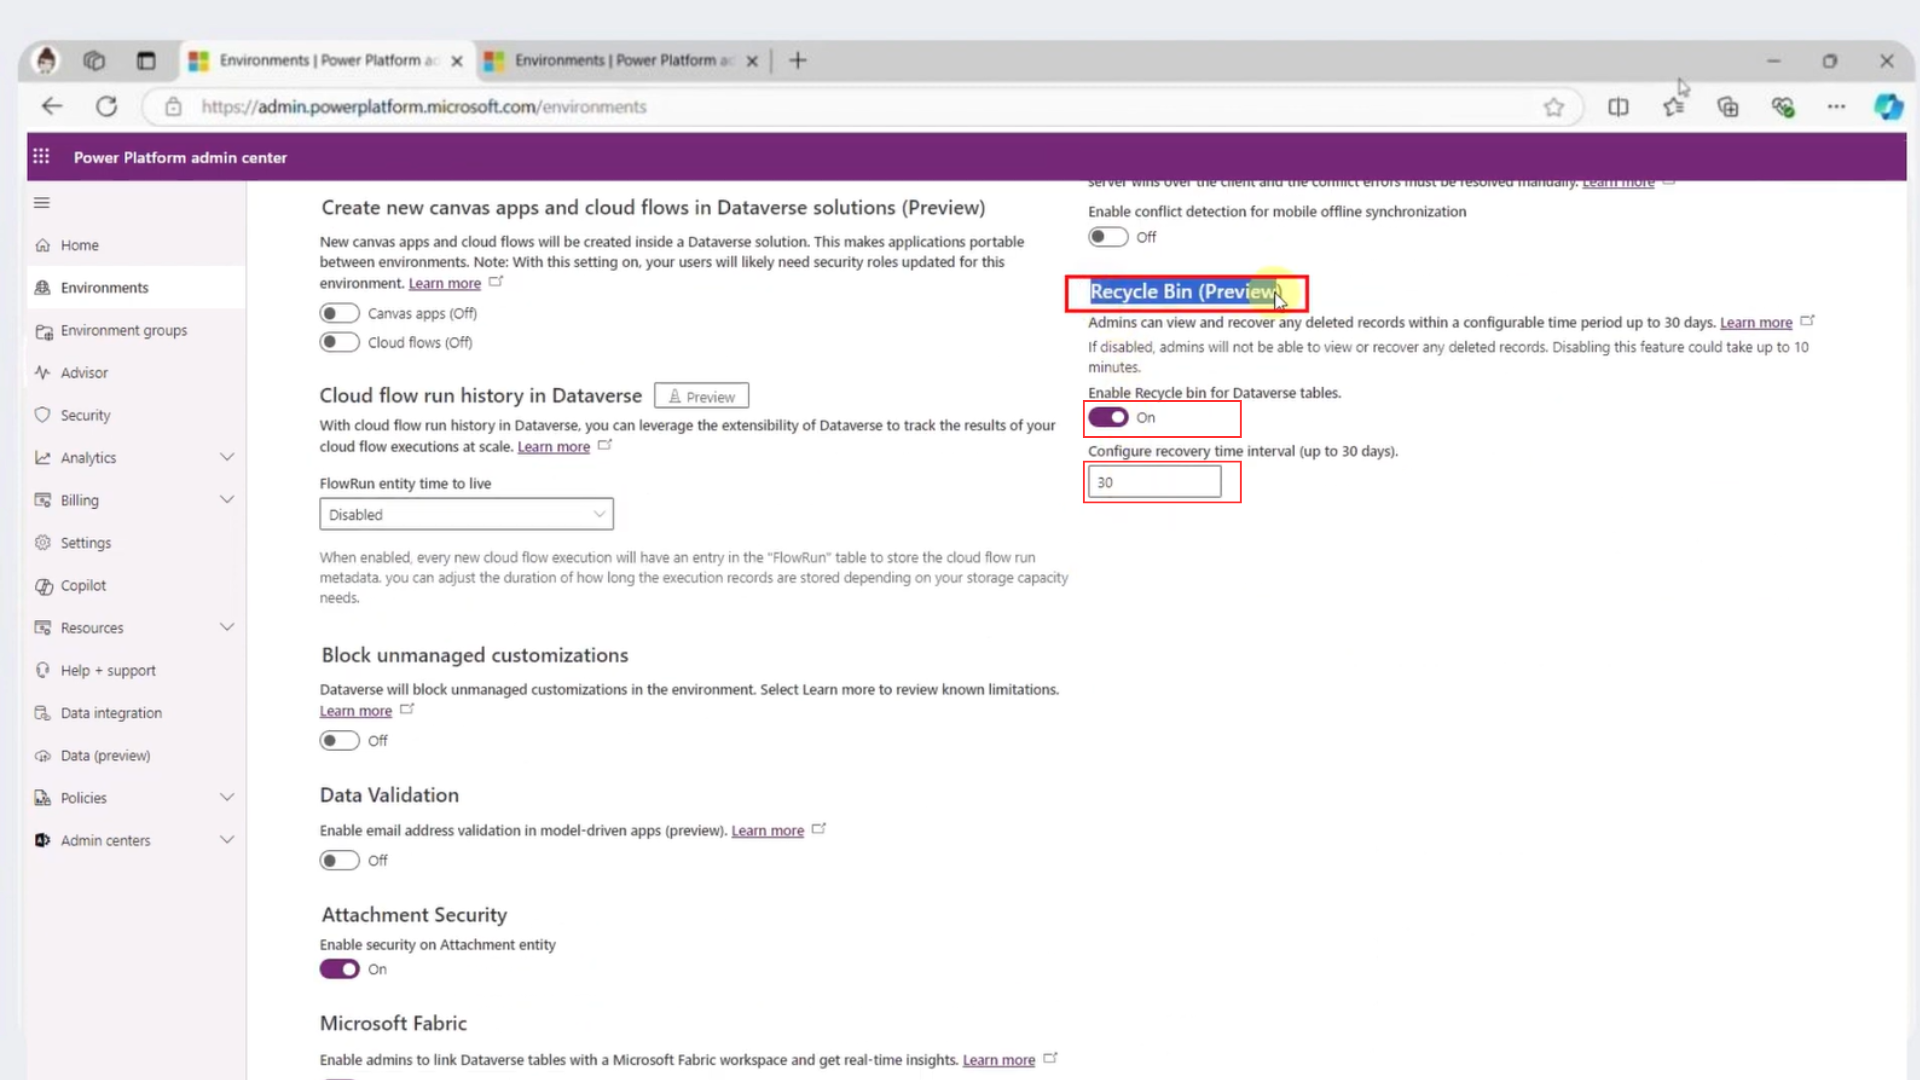Image resolution: width=1920 pixels, height=1080 pixels.
Task: Open Learn more link for cloud flow run history
Action: click(x=553, y=447)
